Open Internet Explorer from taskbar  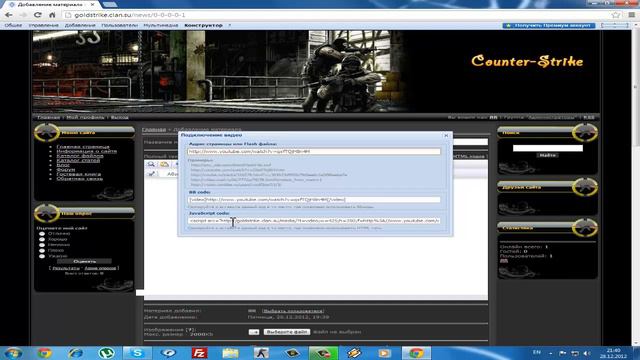(x=76, y=353)
